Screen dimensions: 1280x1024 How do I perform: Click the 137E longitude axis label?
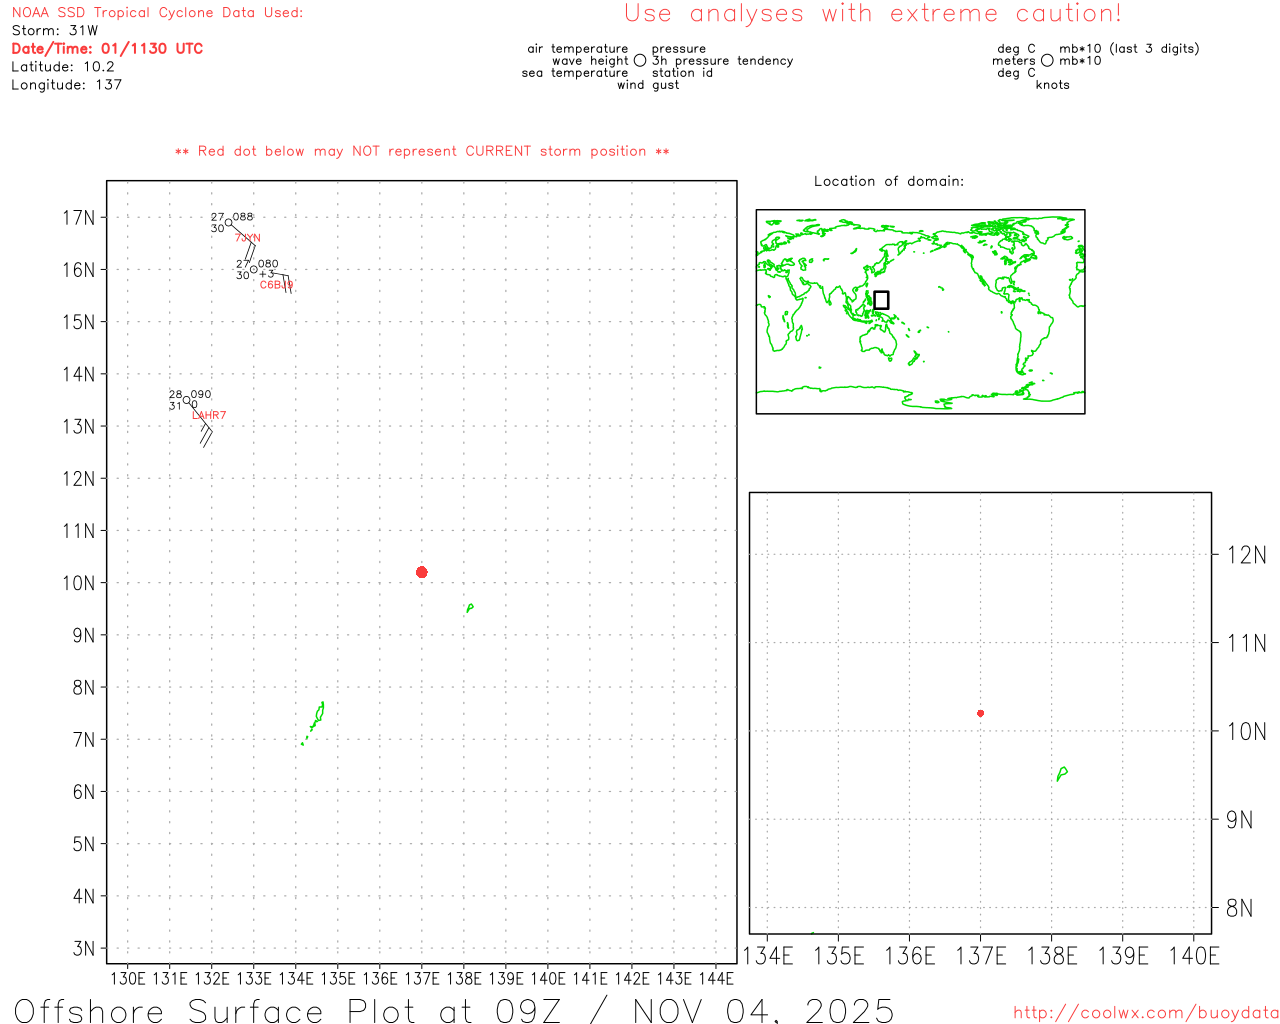[x=422, y=978]
